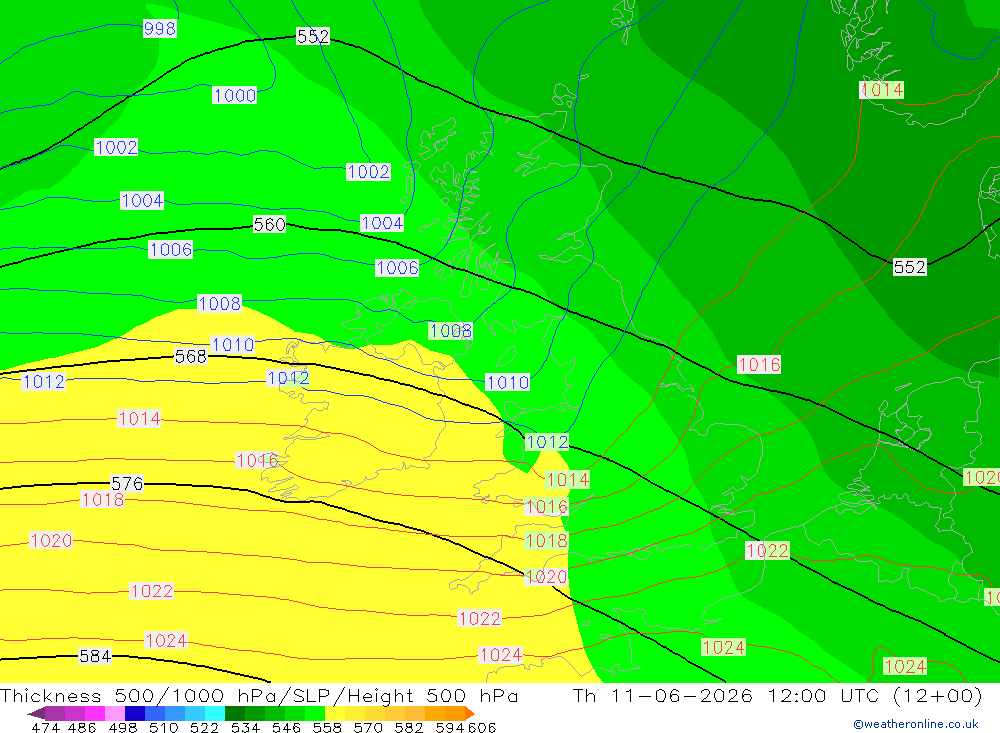Click the dark purple left legend arrow tip
The height and width of the screenshot is (733, 1000).
(x=36, y=713)
